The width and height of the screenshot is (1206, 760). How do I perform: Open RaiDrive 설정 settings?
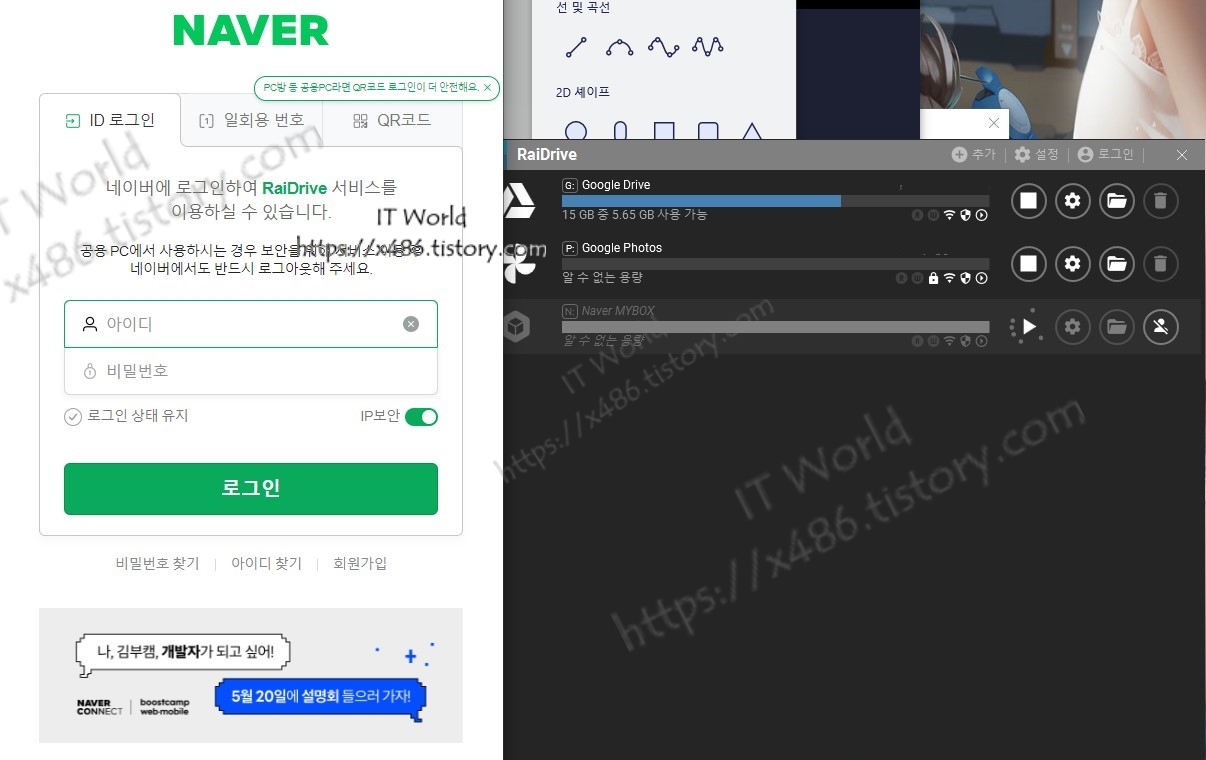pyautogui.click(x=1036, y=155)
